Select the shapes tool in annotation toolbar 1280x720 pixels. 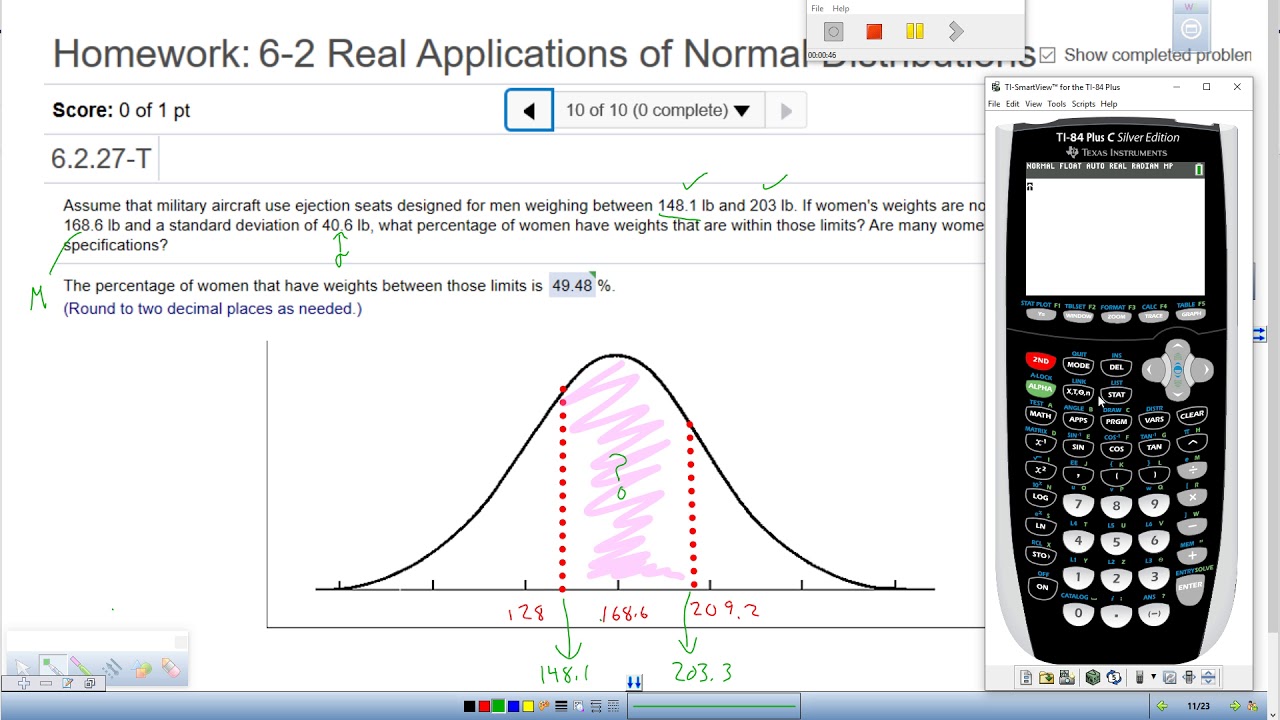coord(141,668)
